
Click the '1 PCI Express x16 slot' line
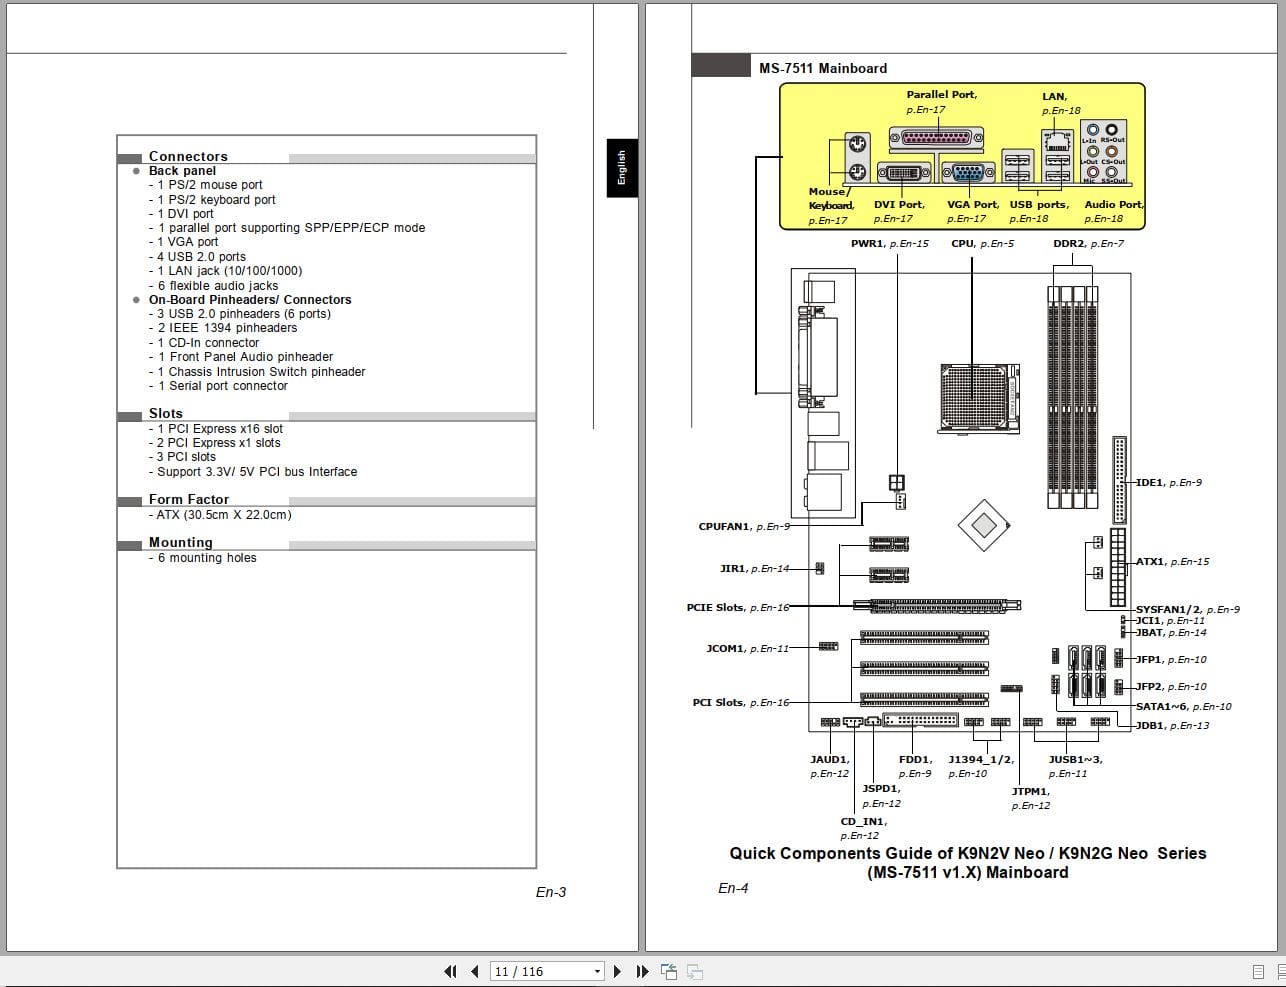(216, 428)
